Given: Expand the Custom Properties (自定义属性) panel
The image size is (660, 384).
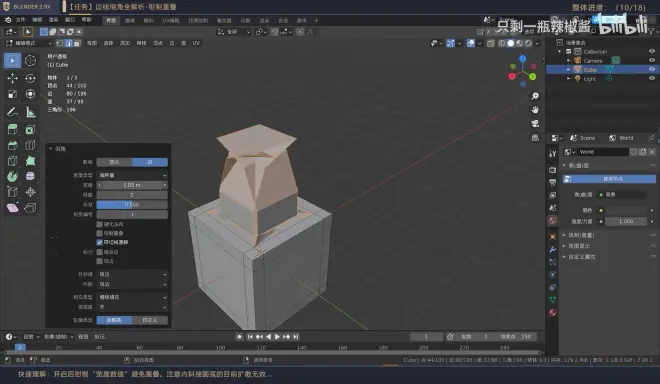Looking at the screenshot, I should 582,256.
